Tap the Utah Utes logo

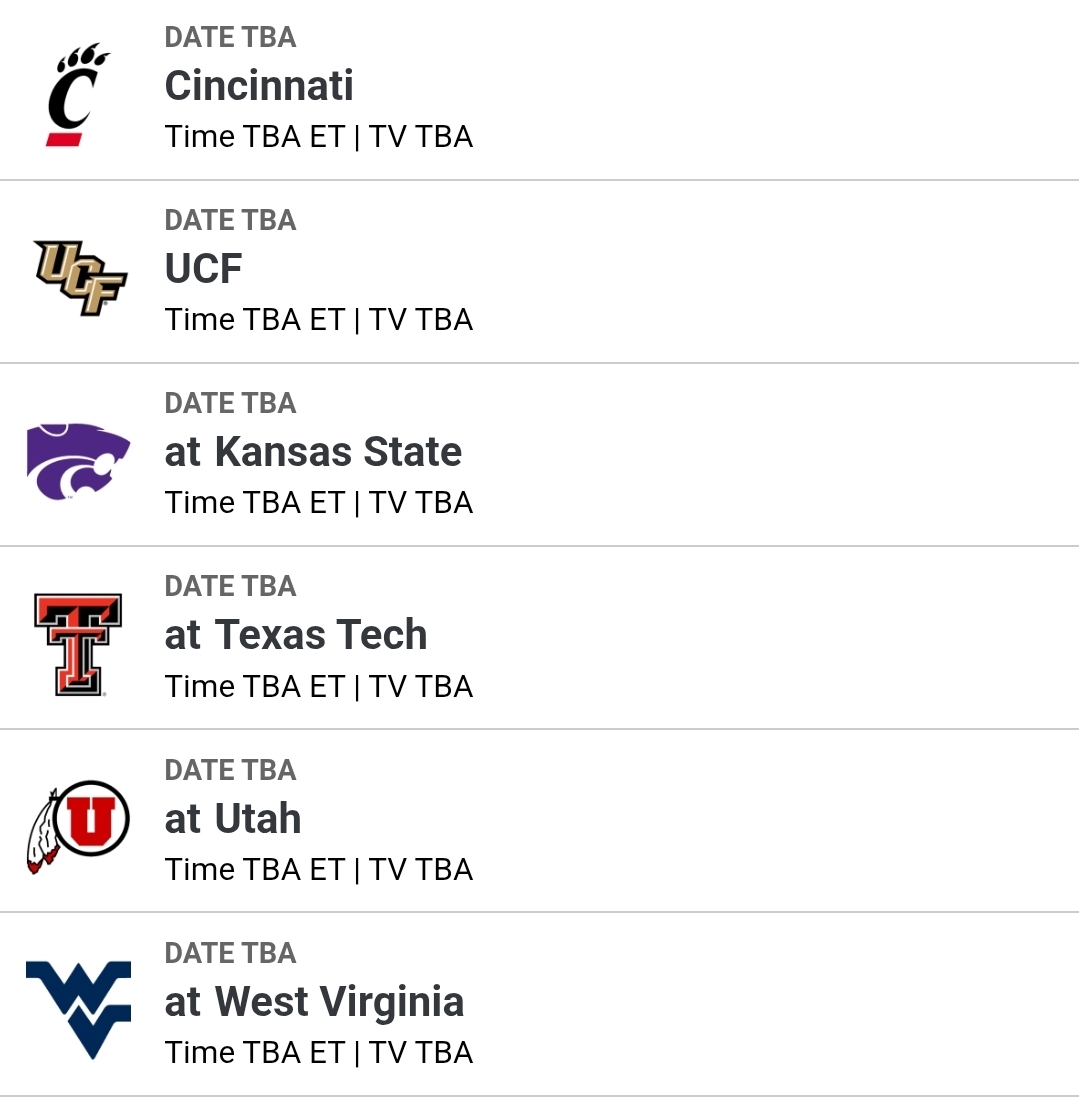tap(78, 826)
